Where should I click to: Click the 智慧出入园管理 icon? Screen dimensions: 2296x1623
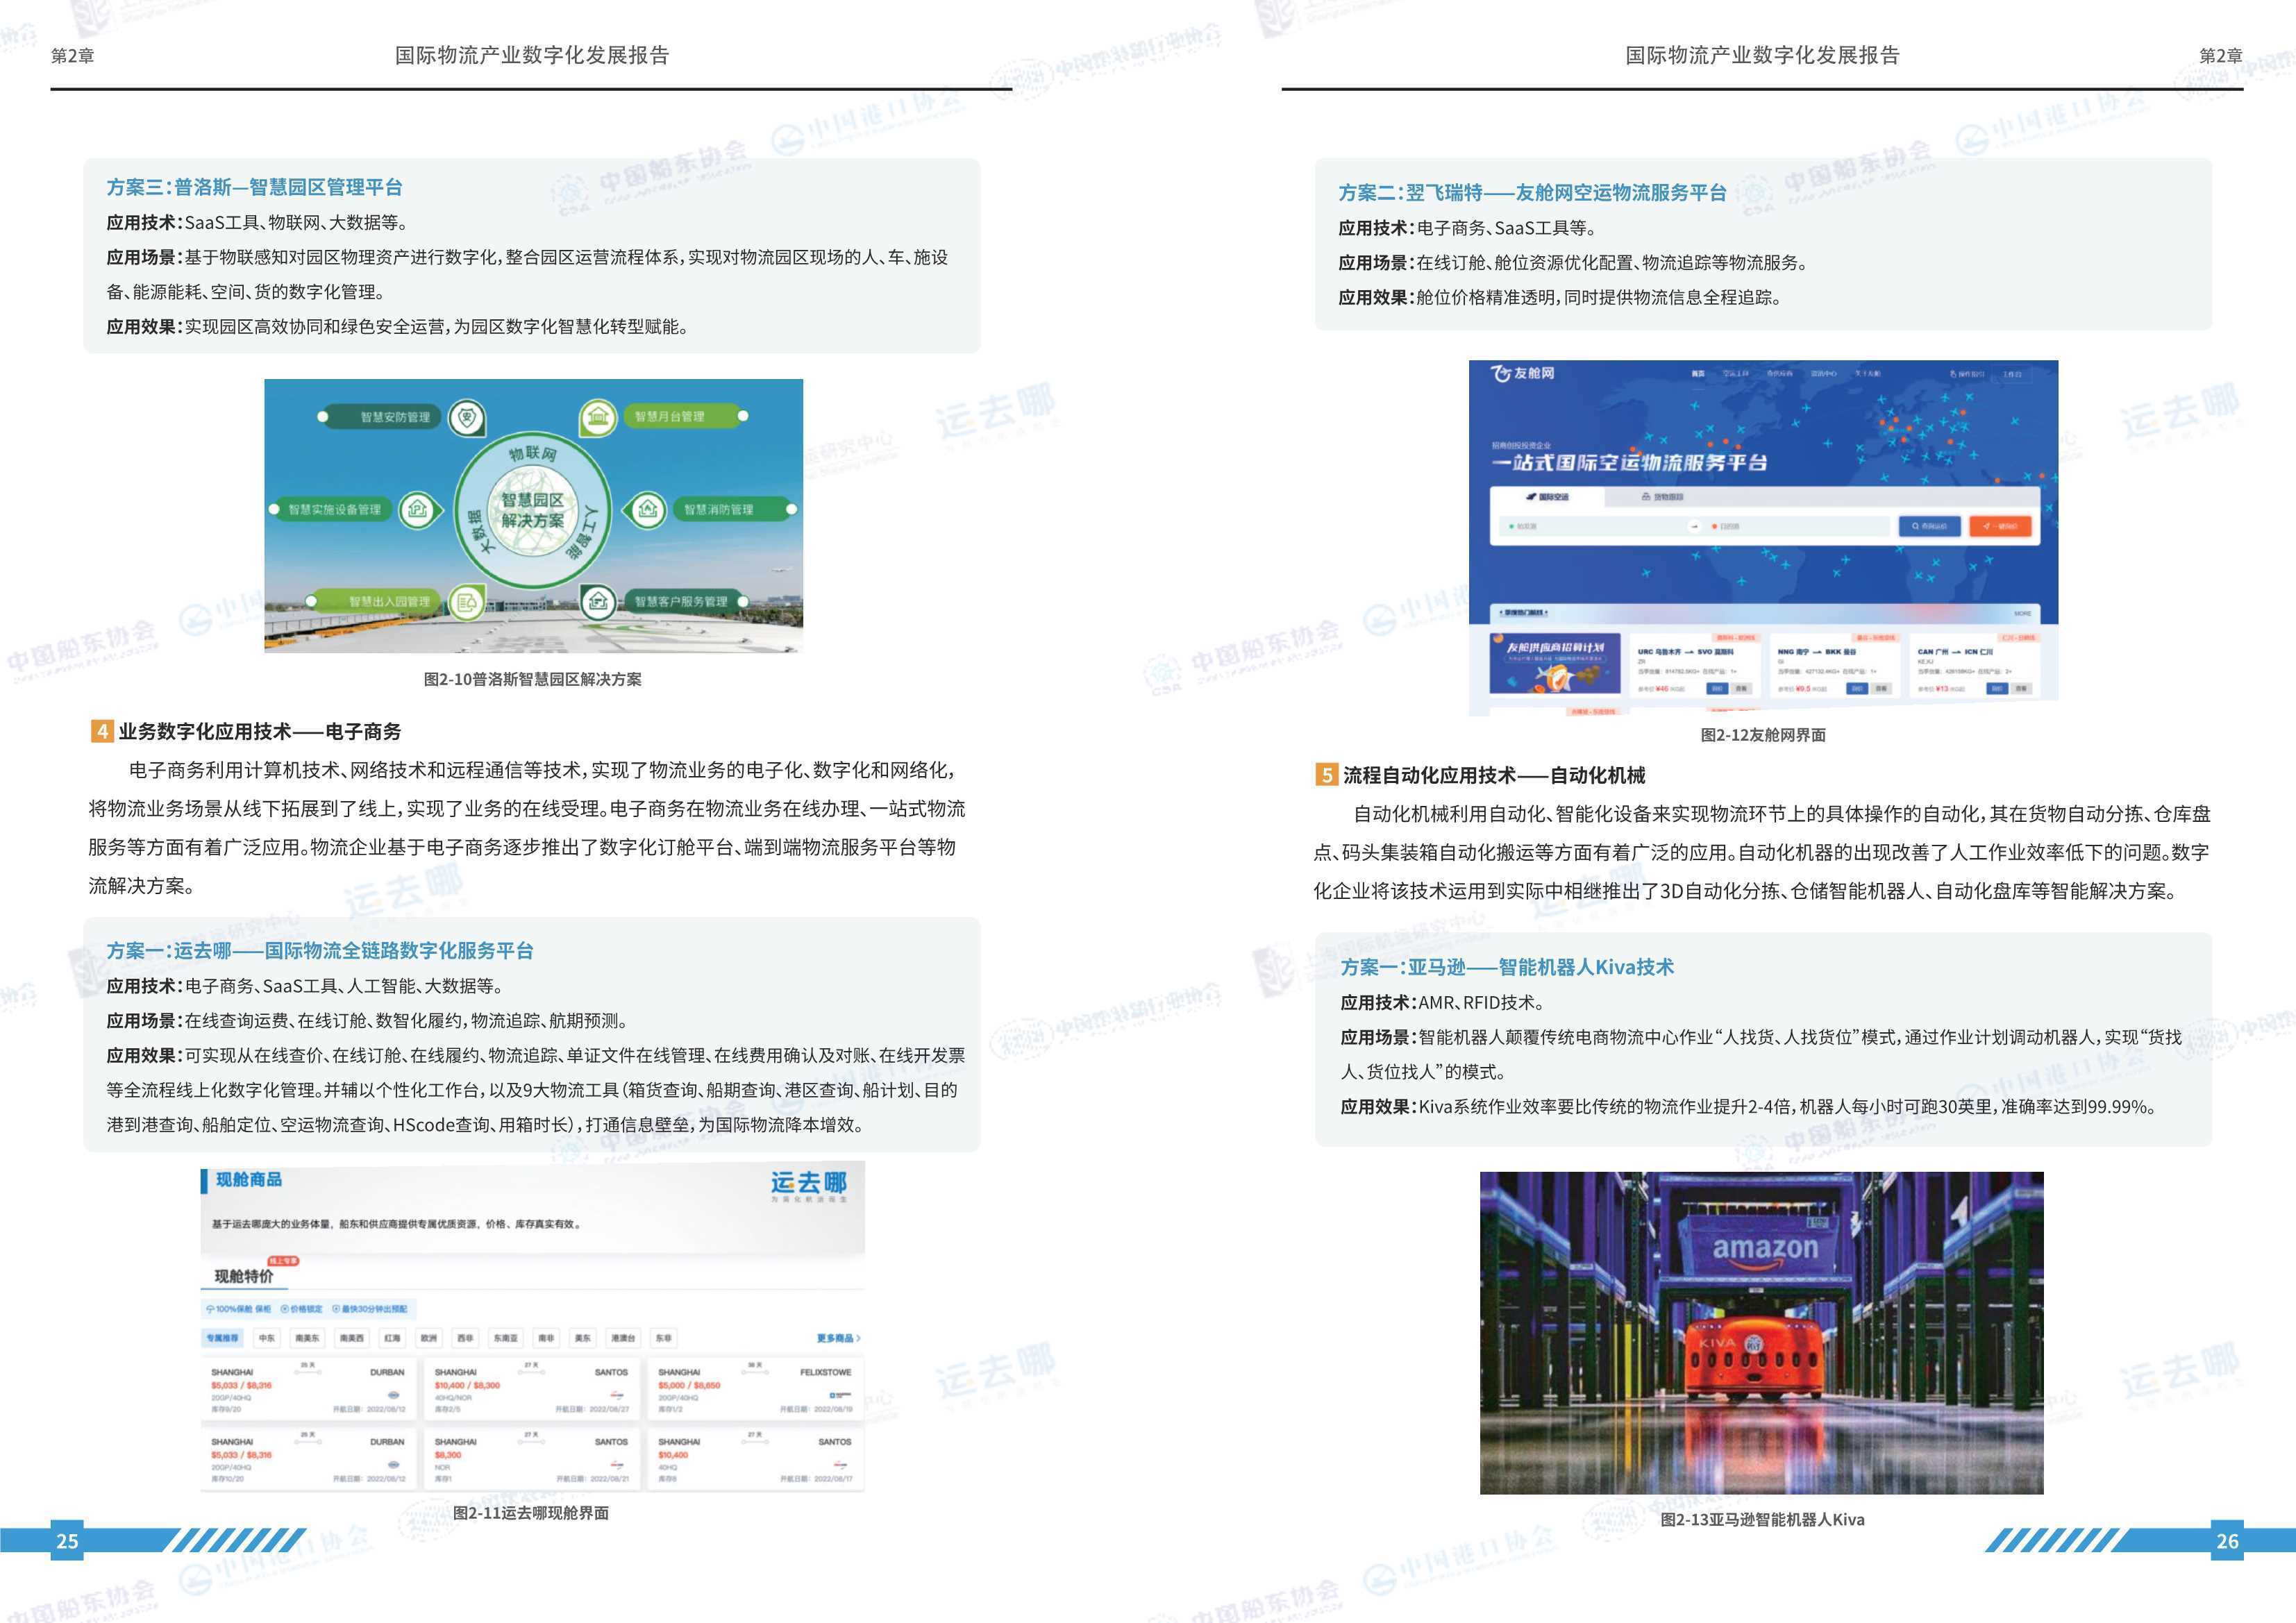[x=466, y=602]
